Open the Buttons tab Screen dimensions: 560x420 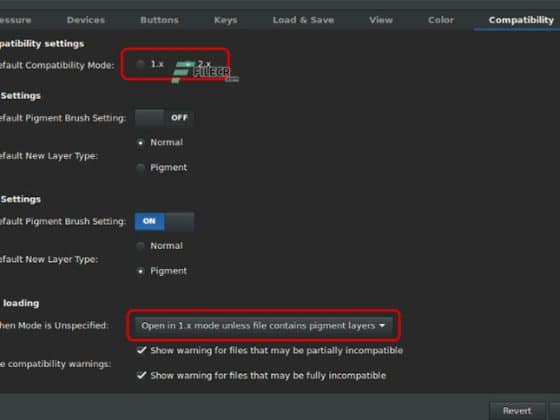click(159, 20)
